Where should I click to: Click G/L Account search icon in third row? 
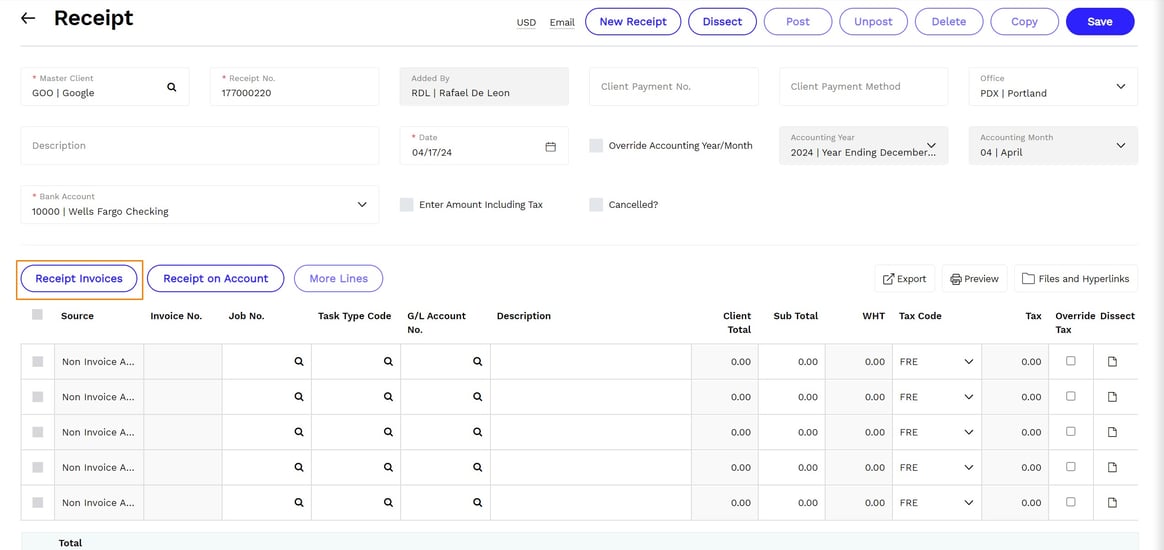pyautogui.click(x=477, y=432)
